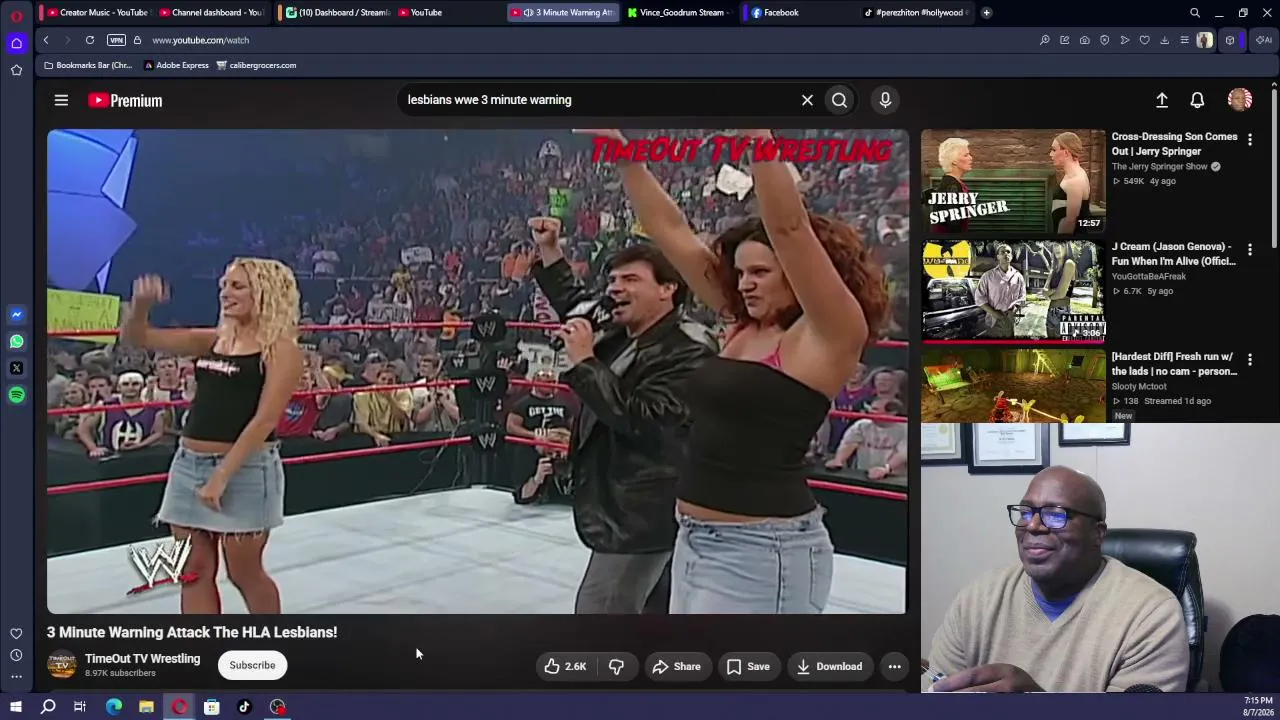Subscribe to TimeOut TV Wrestling

pos(252,665)
